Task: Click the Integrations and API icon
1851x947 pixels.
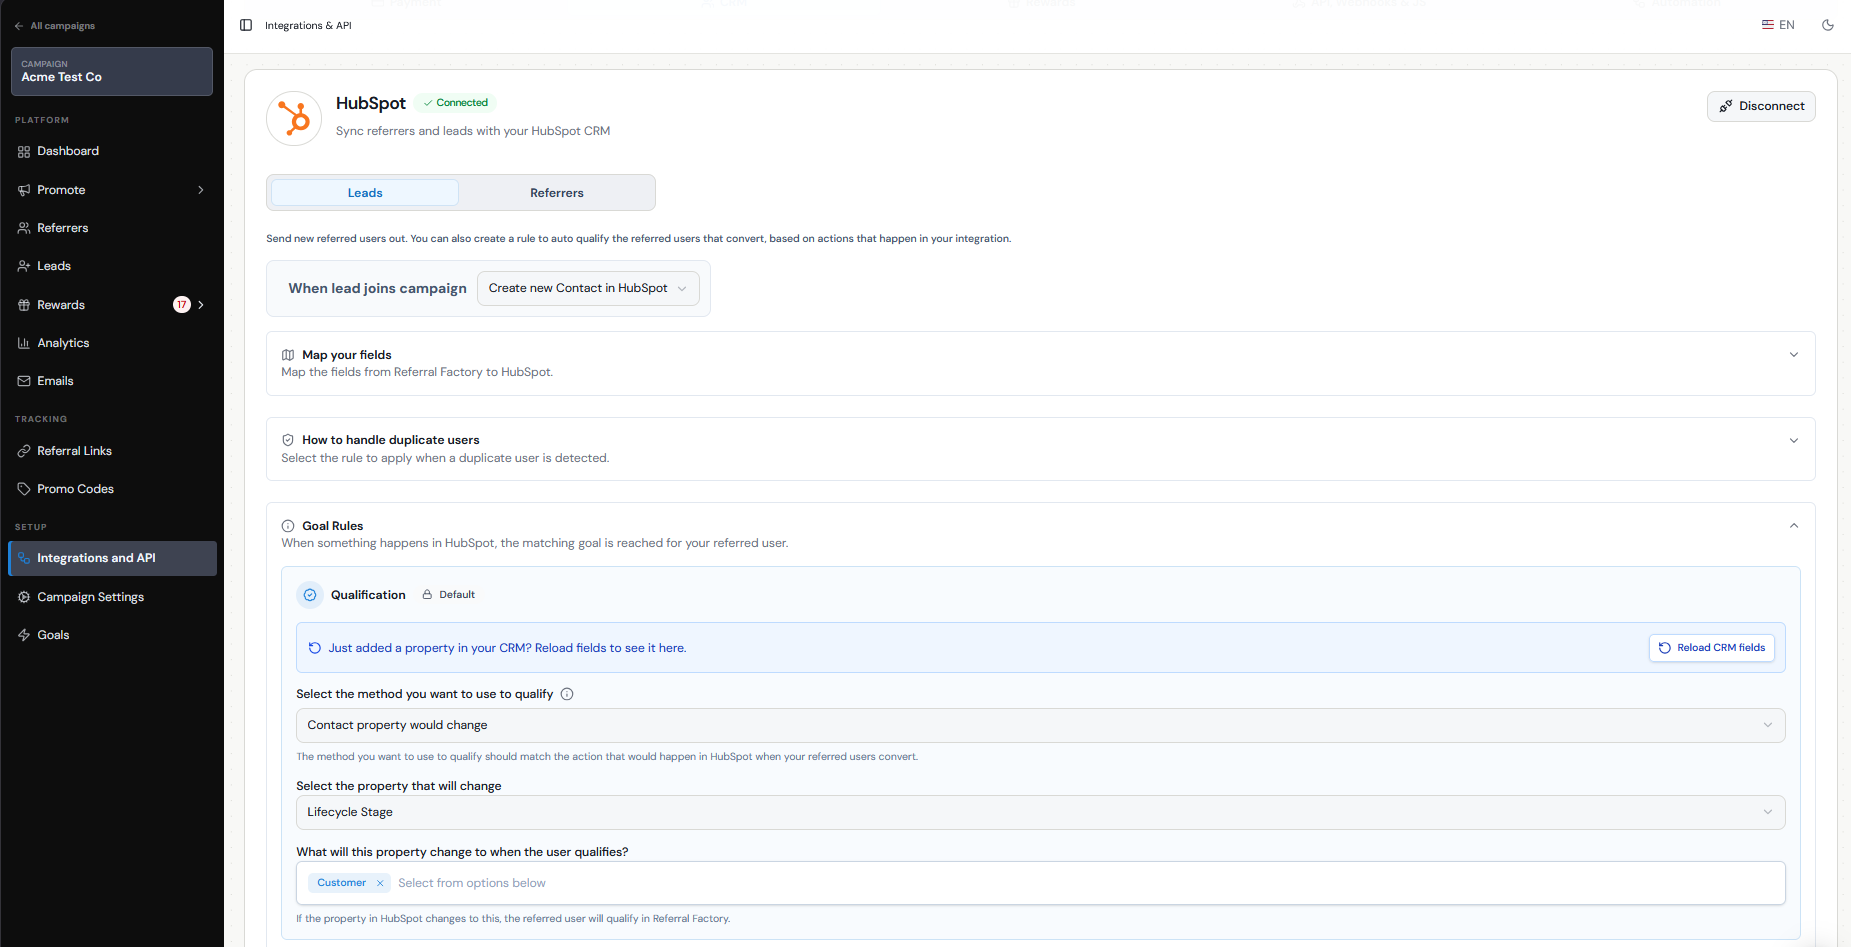Action: click(x=24, y=558)
